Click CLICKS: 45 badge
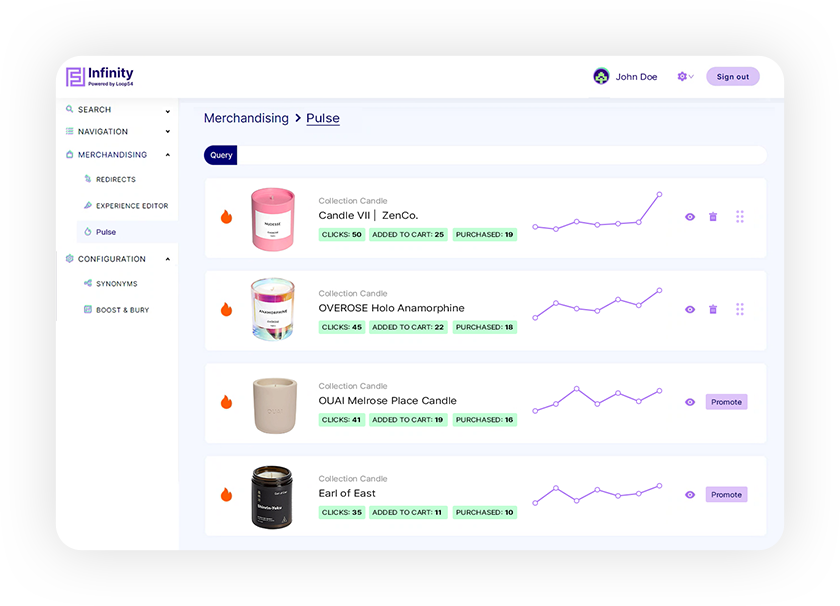The width and height of the screenshot is (840, 606). [342, 327]
